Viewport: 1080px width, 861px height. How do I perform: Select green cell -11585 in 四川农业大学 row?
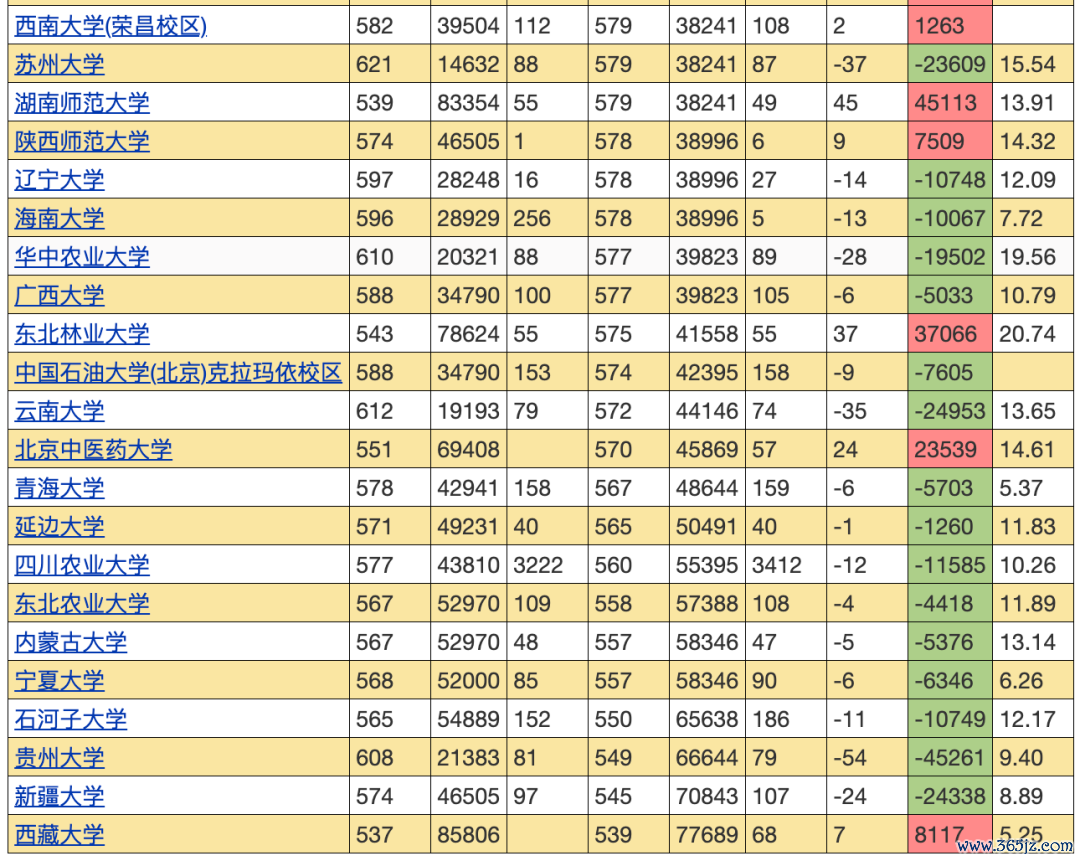coord(950,566)
